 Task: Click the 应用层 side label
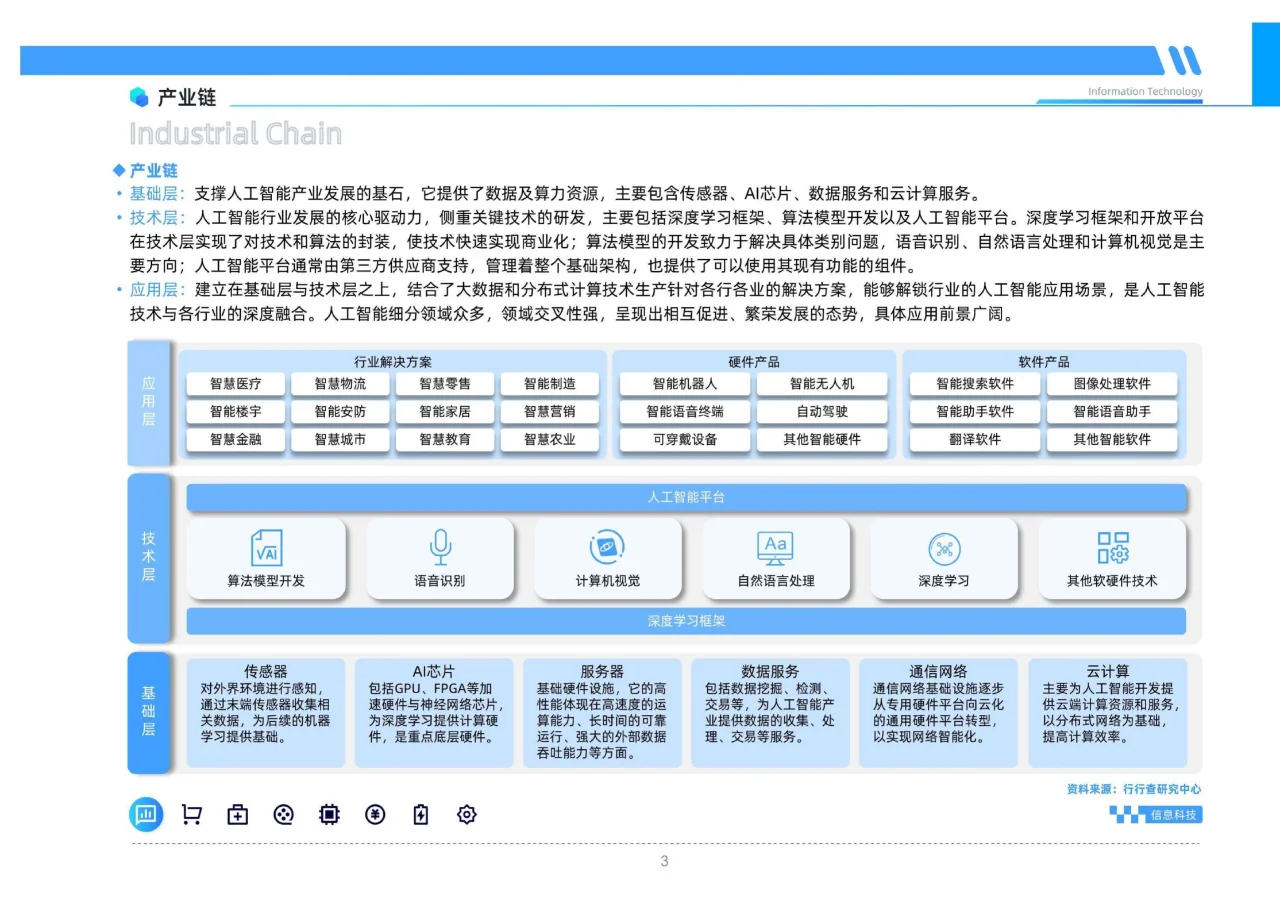point(148,402)
